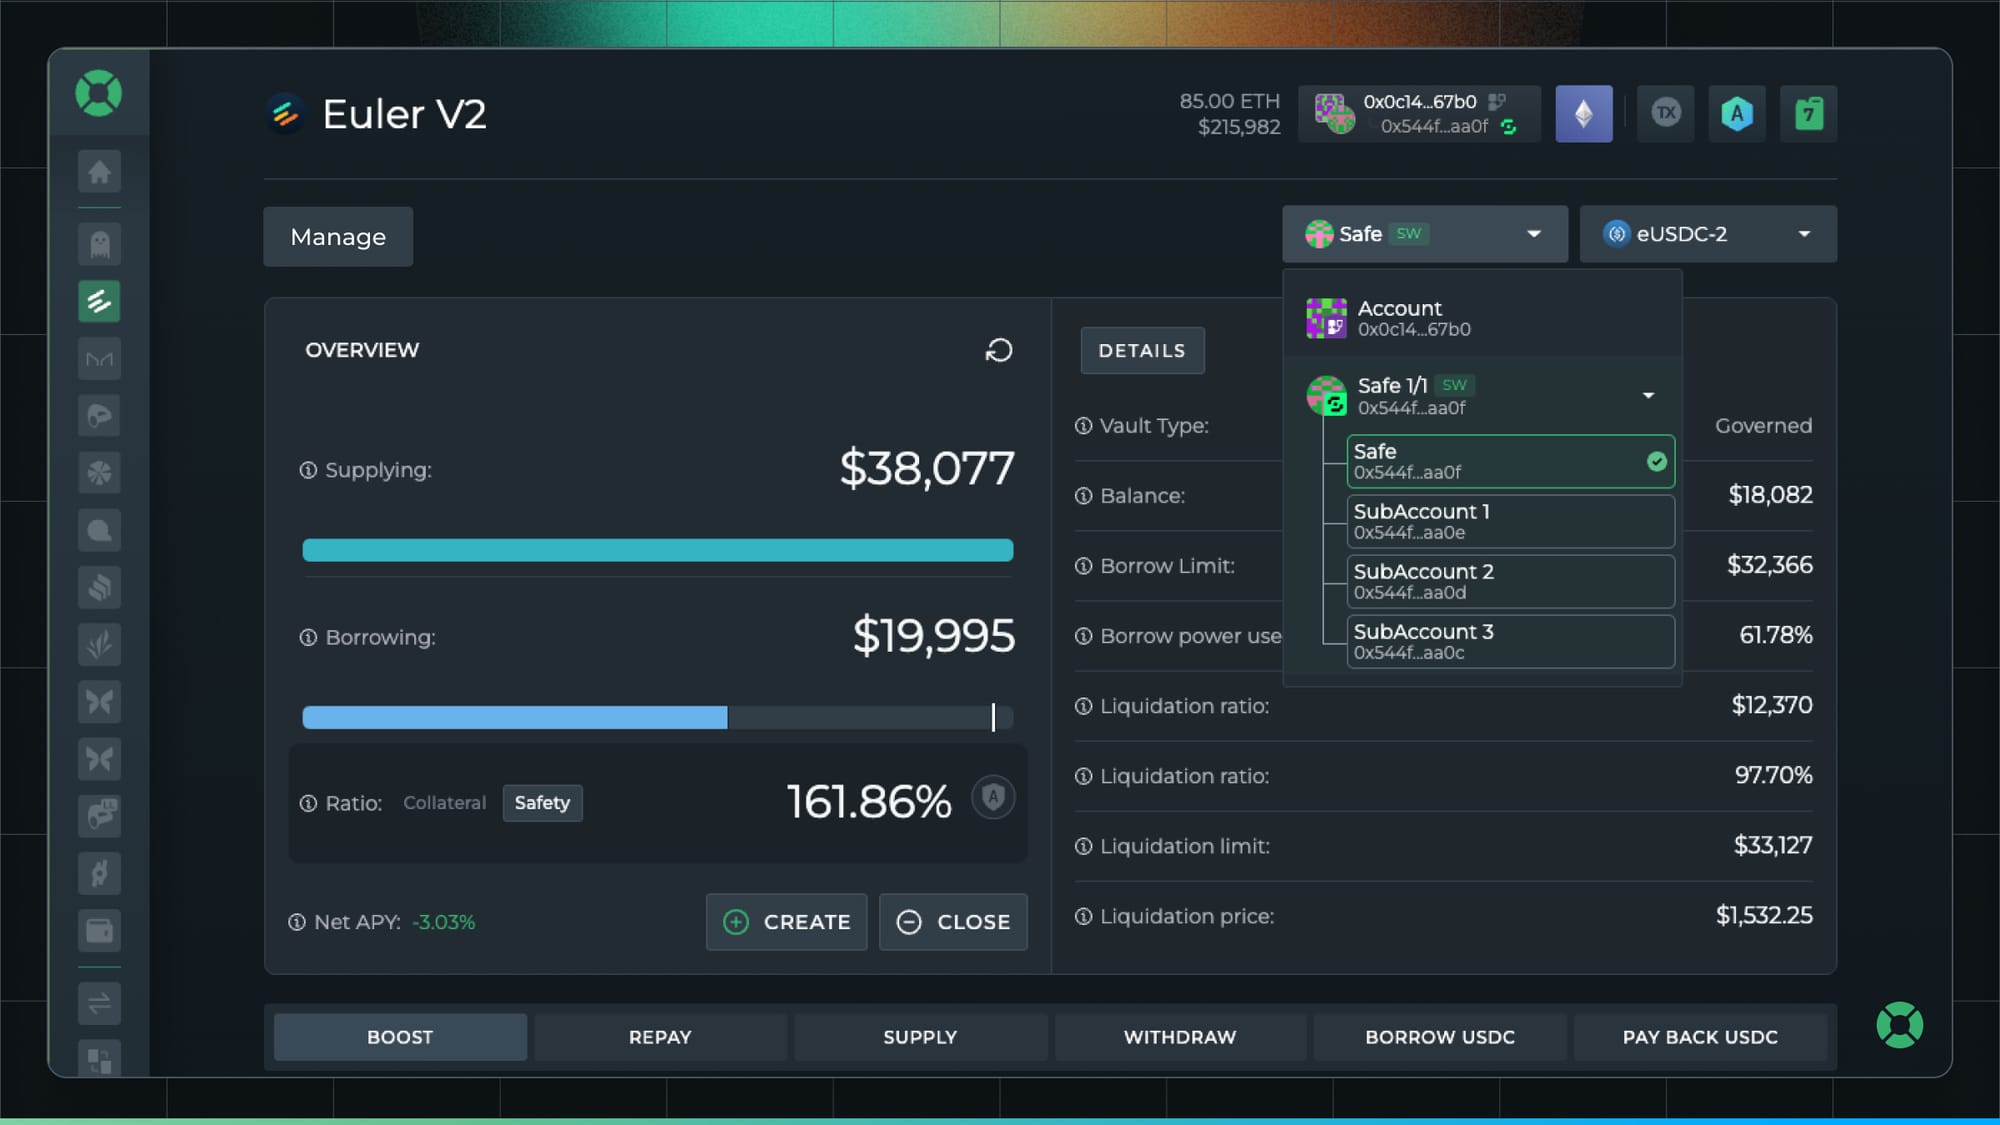2000x1125 pixels.
Task: Open the Pay Back USDC tab
Action: coord(1700,1037)
